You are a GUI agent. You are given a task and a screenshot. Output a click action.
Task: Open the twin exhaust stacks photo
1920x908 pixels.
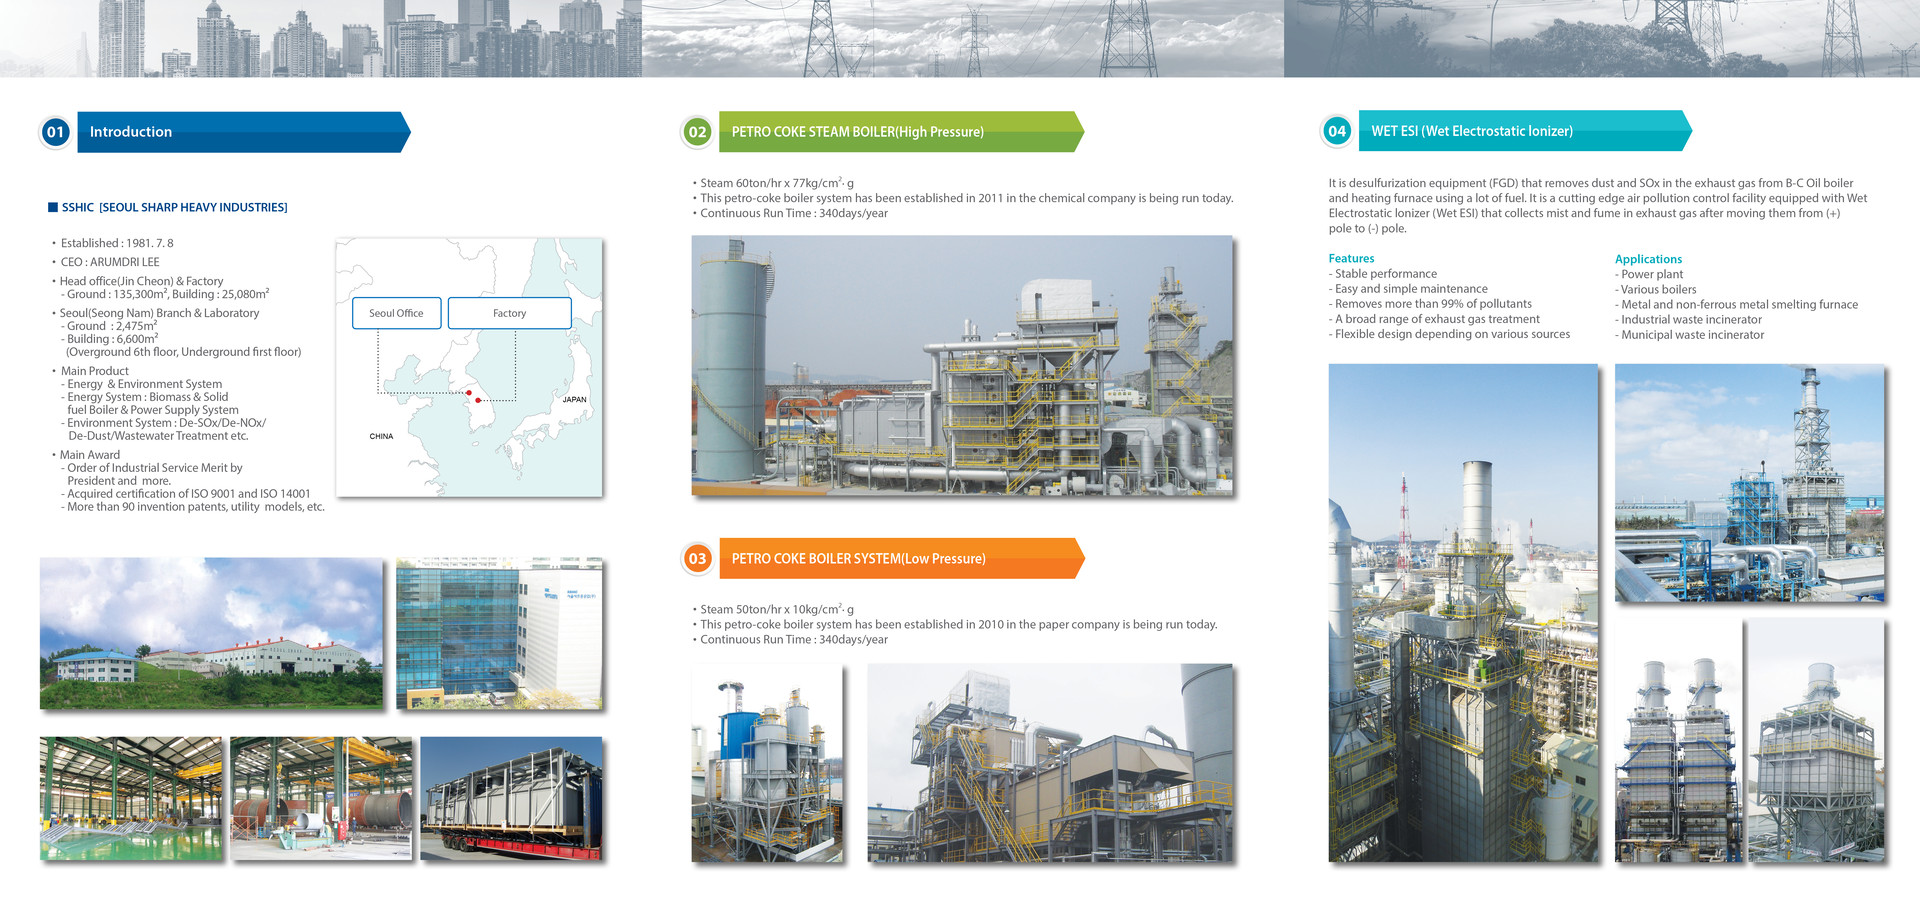click(x=1679, y=740)
